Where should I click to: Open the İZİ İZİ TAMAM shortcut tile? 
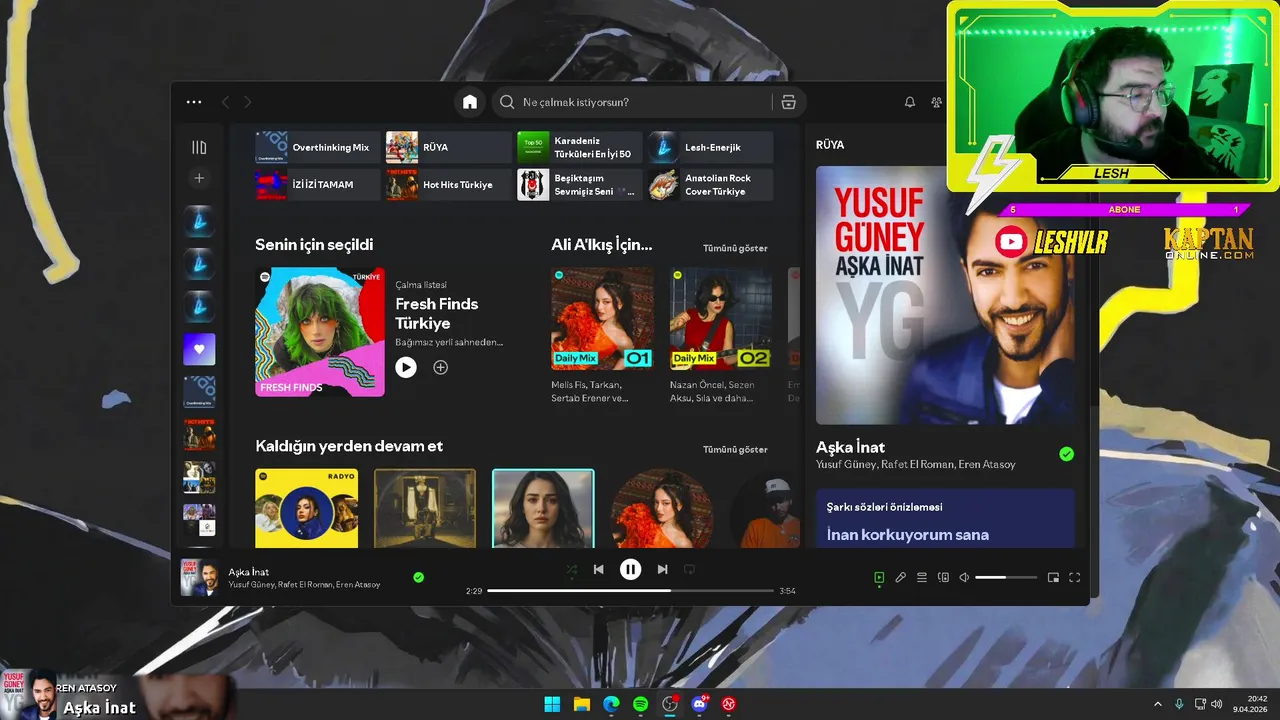[x=318, y=185]
